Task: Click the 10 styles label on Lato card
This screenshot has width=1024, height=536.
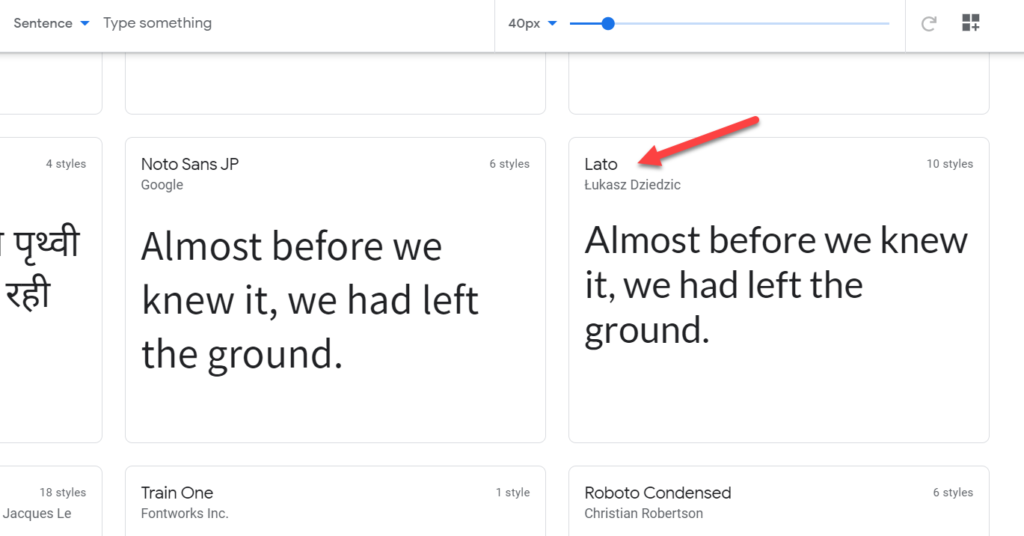Action: (950, 164)
